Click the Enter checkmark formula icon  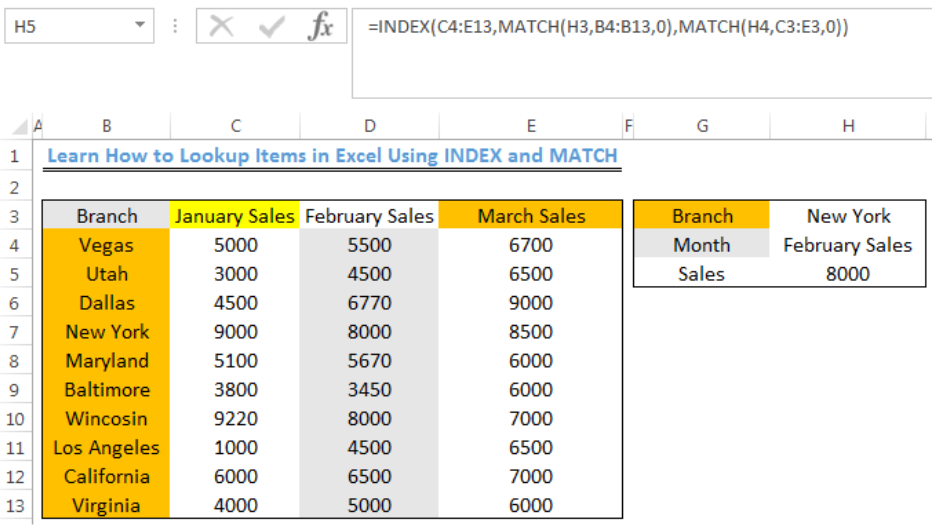271,26
